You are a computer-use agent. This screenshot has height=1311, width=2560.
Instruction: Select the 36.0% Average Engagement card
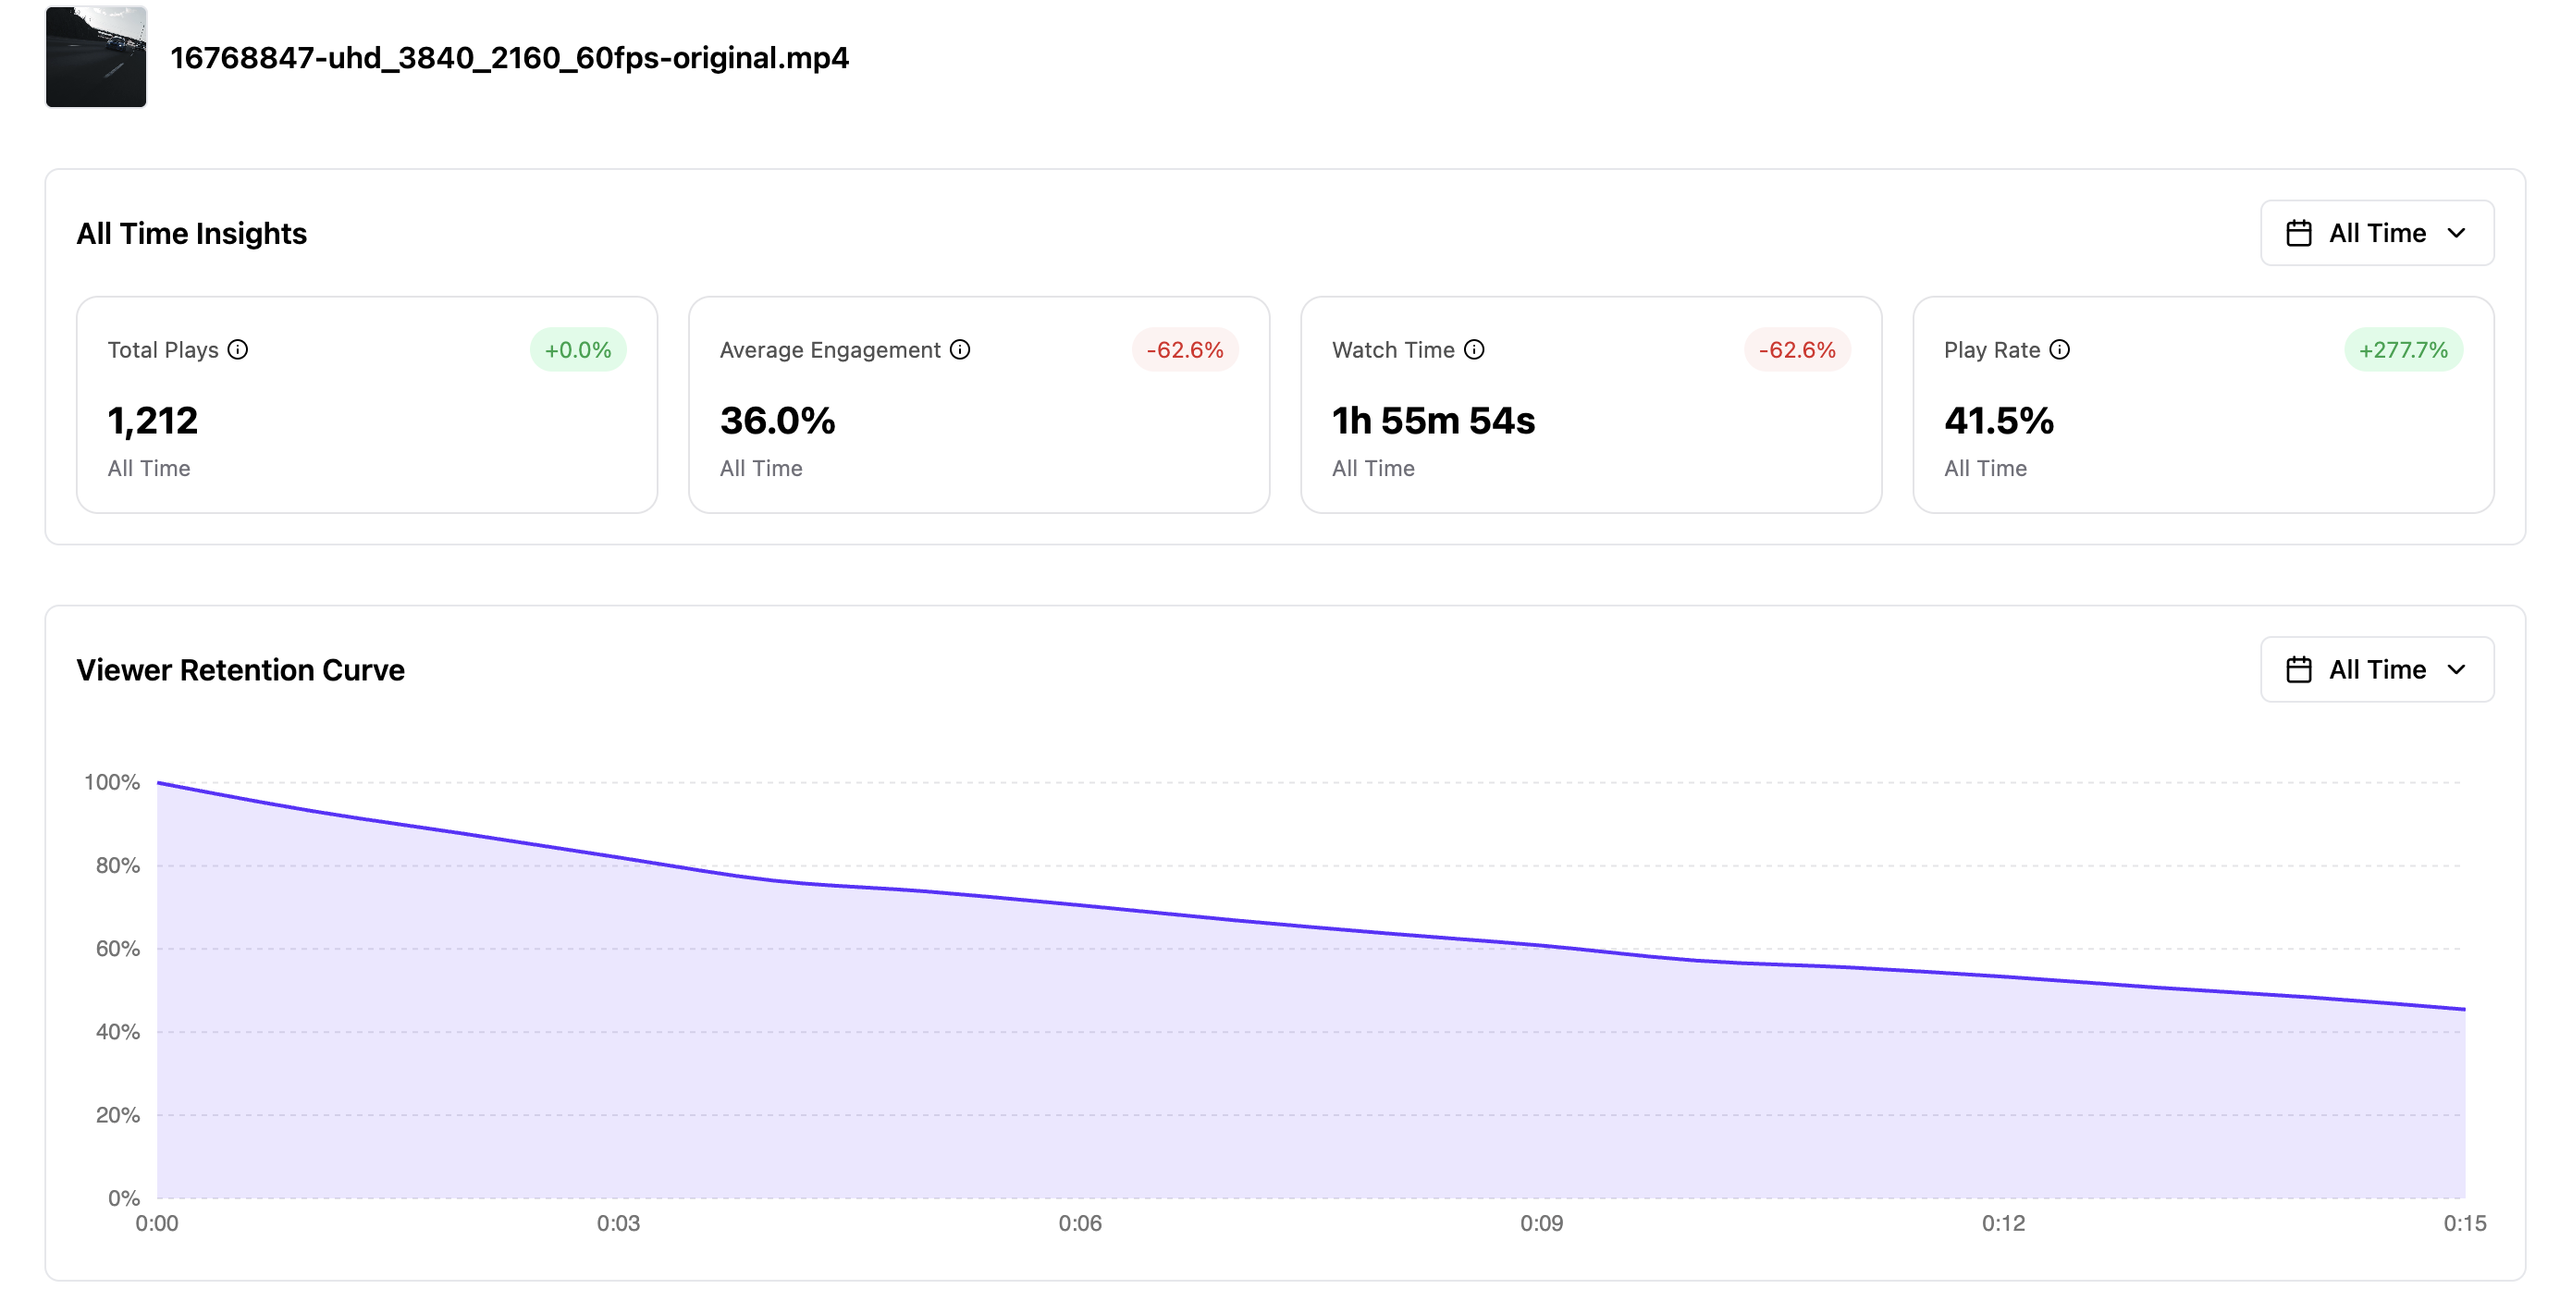click(979, 405)
